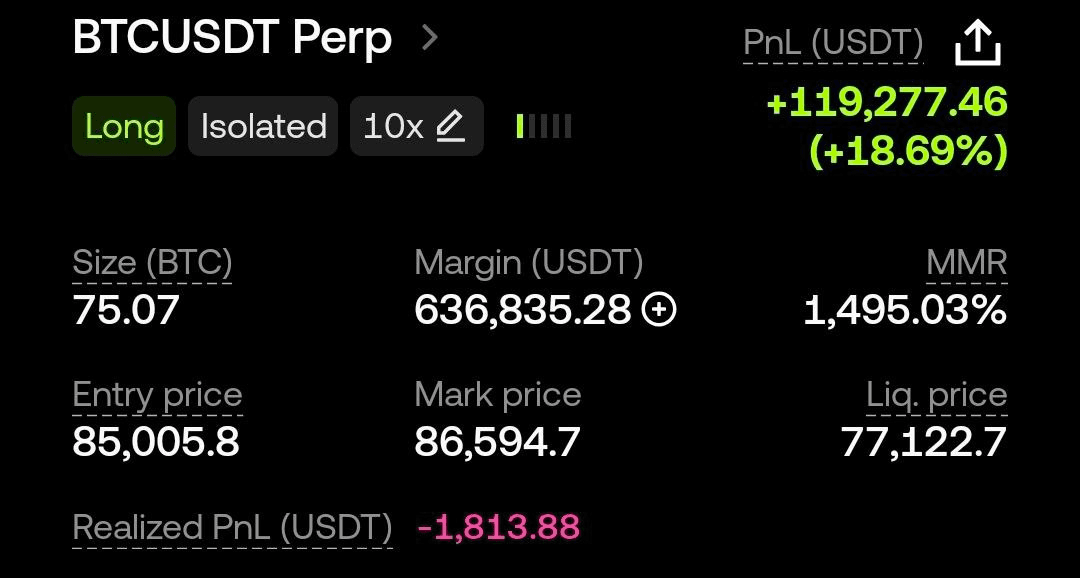Click the Isolated margin mode badge
The width and height of the screenshot is (1080, 578).
[x=262, y=126]
